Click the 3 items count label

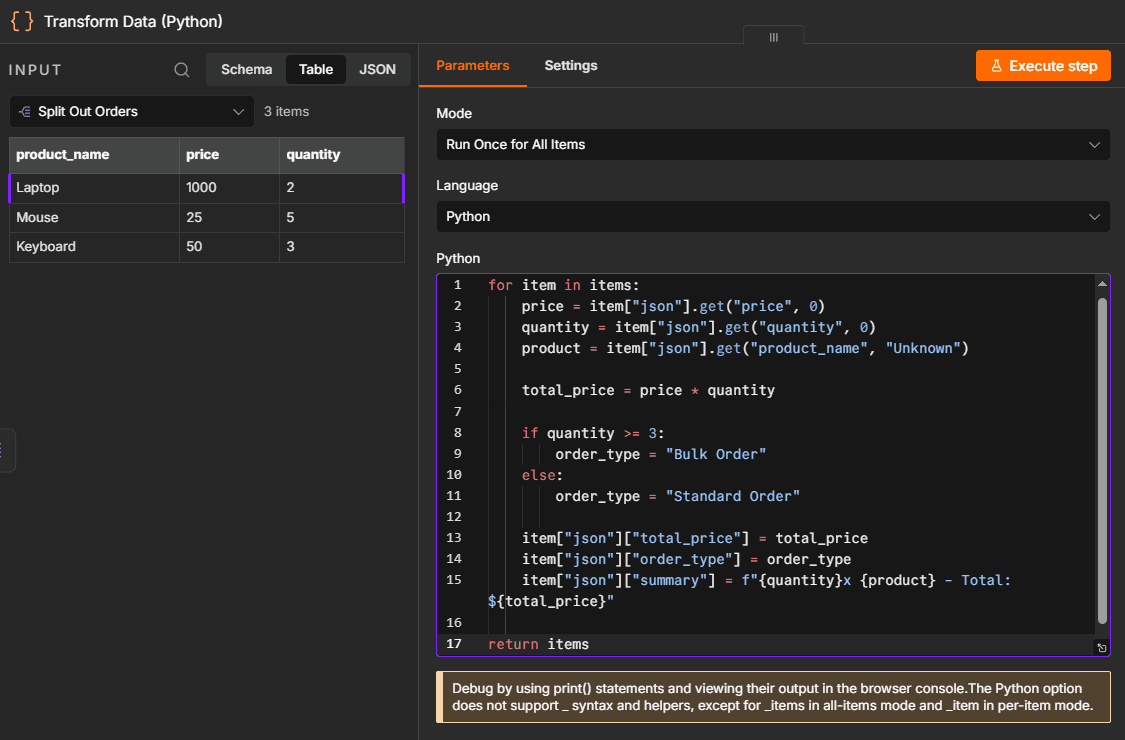286,111
